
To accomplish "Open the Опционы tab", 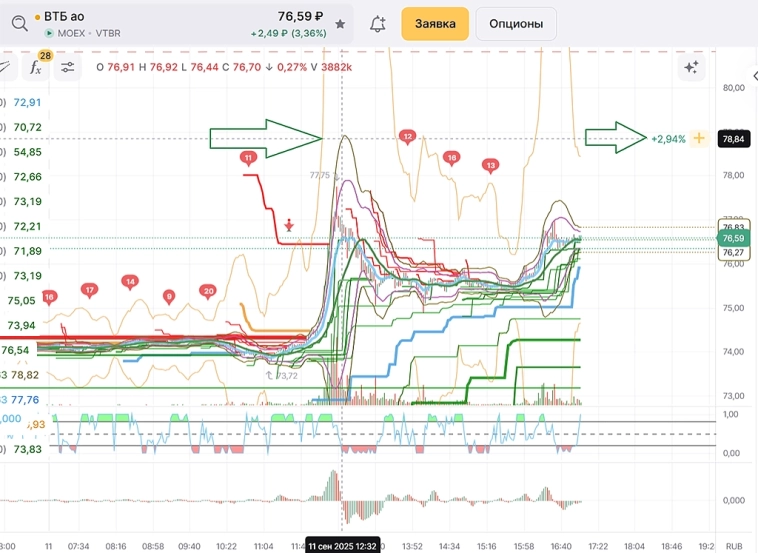I will pyautogui.click(x=516, y=24).
